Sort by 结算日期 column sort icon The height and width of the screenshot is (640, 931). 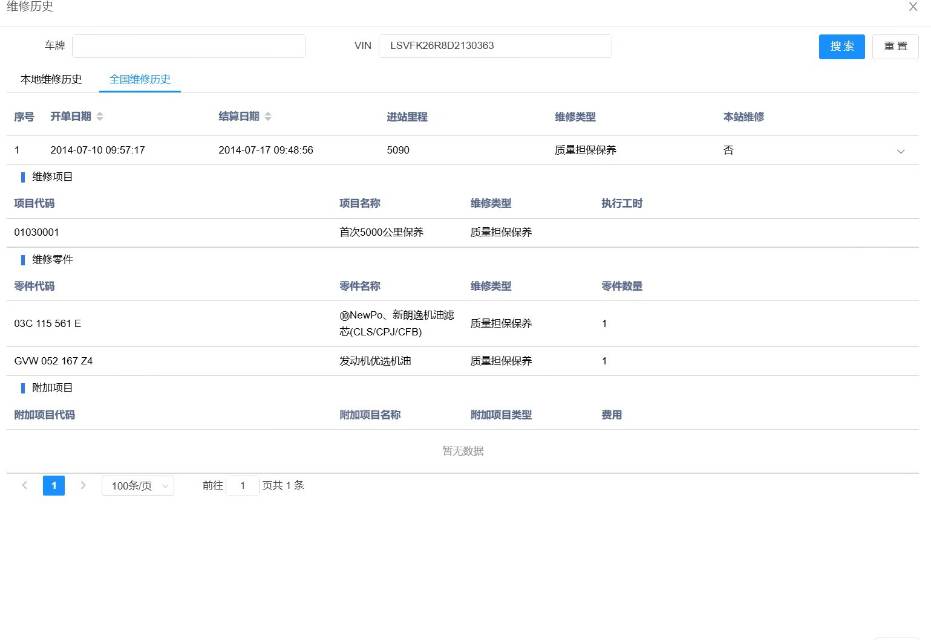coord(268,116)
